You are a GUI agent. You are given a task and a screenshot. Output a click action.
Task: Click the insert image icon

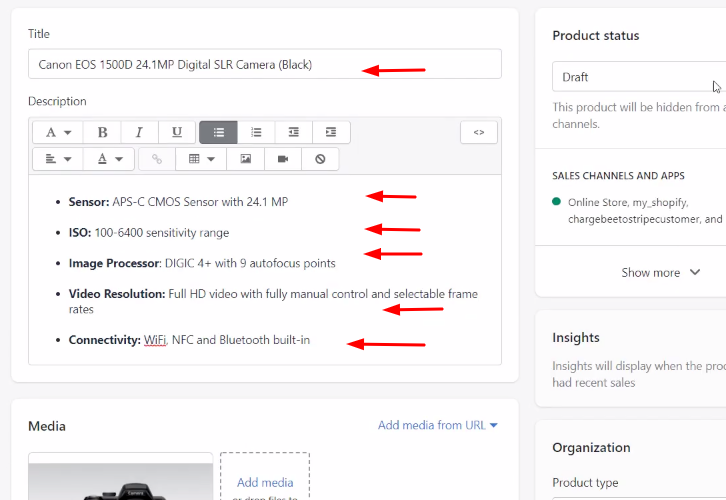click(245, 159)
